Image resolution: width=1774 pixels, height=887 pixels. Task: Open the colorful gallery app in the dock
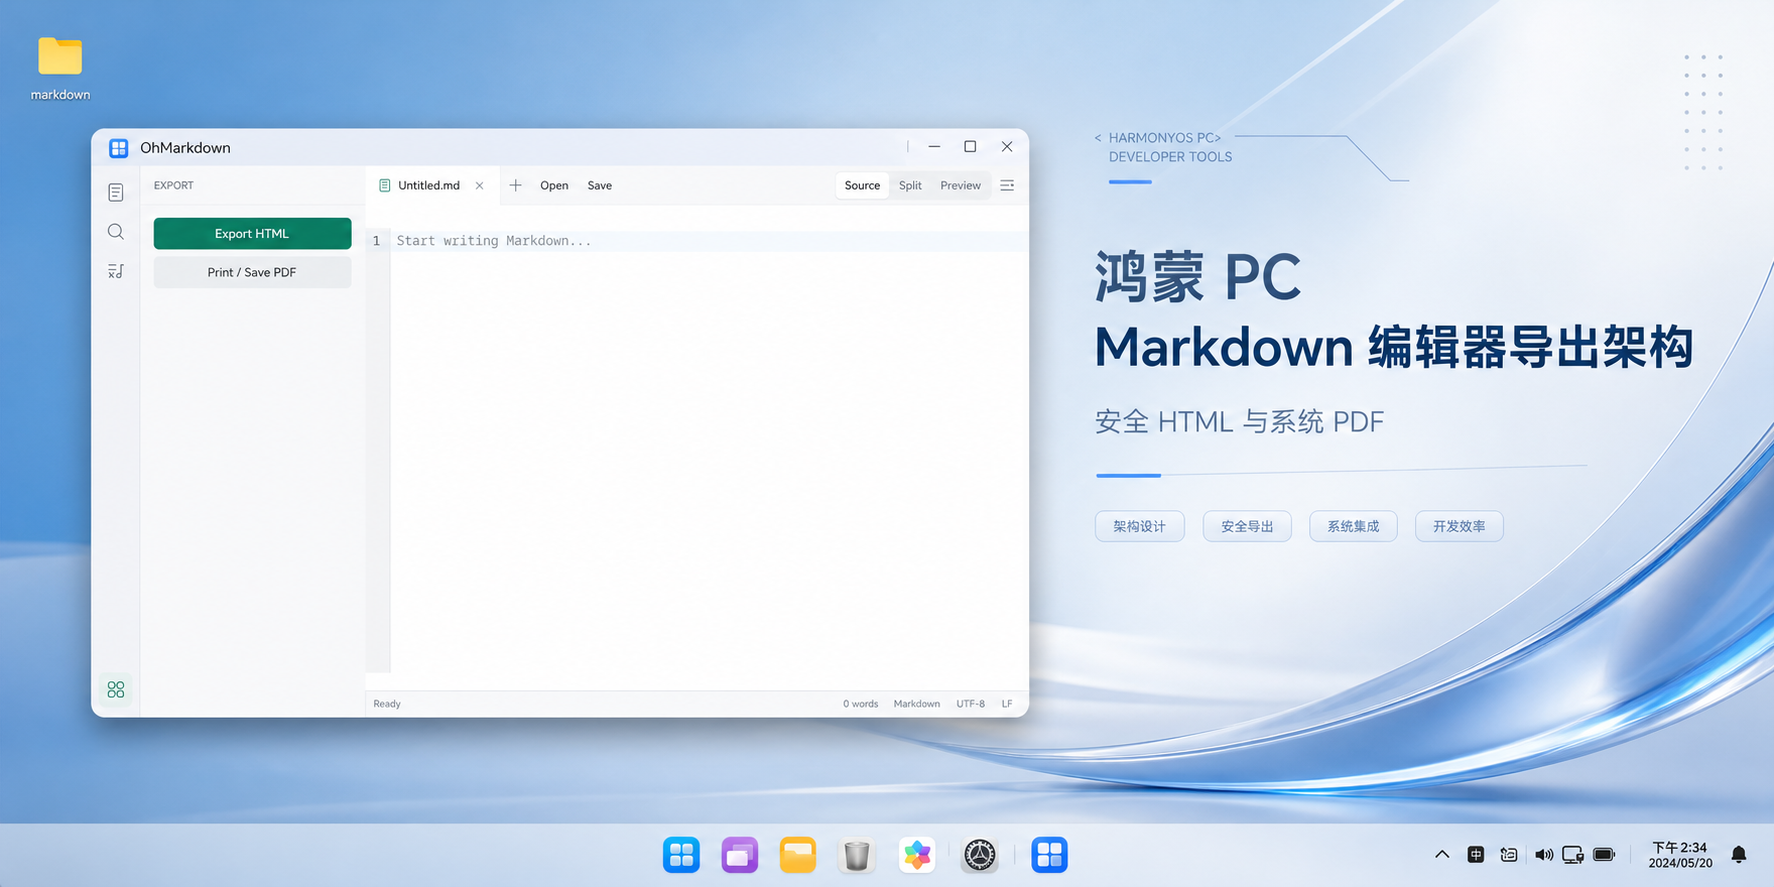point(917,855)
